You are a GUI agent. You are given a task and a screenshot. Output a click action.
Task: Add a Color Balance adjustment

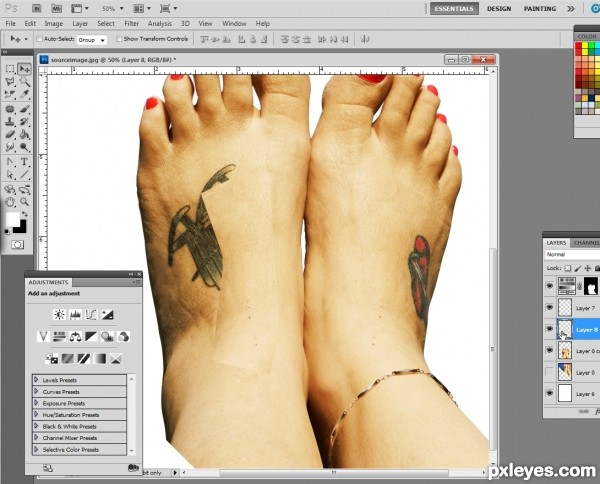point(75,337)
